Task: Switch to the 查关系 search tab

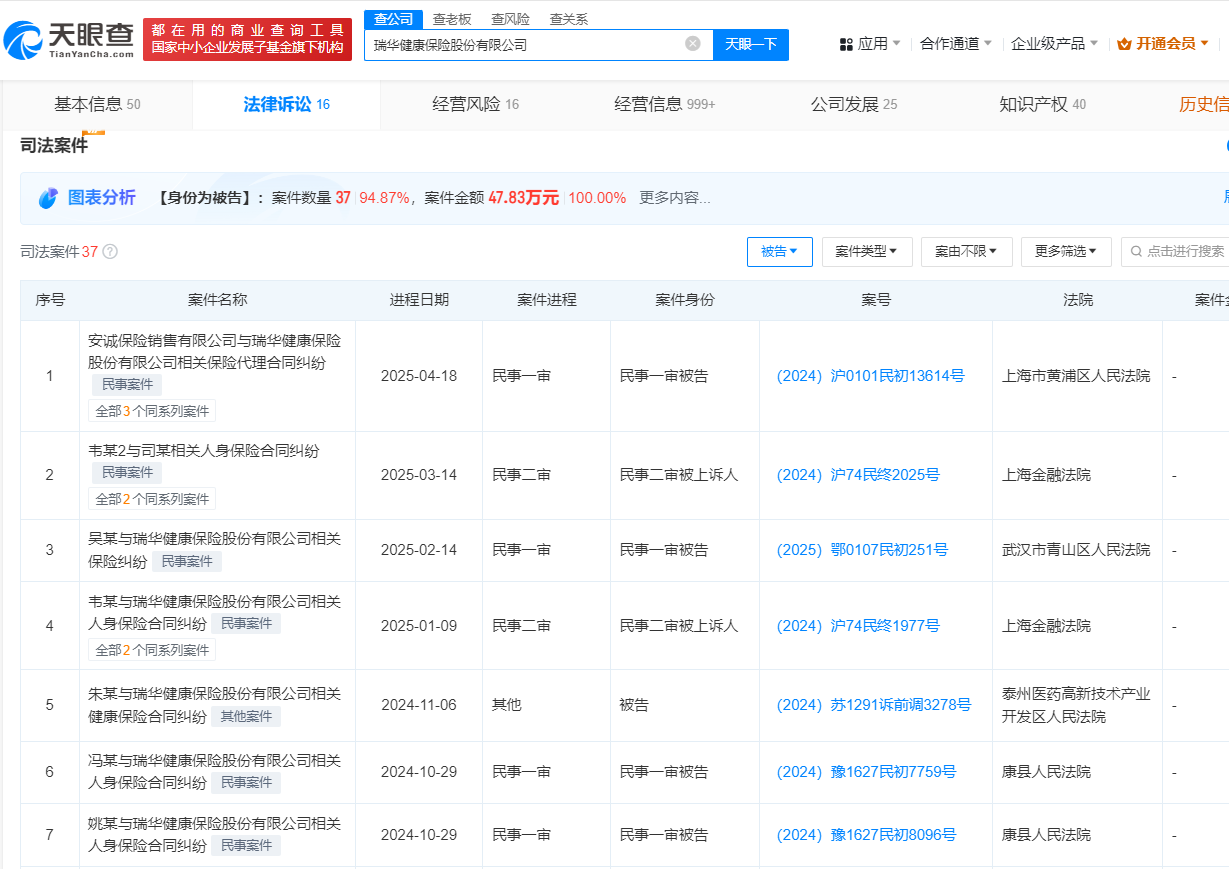Action: (569, 19)
